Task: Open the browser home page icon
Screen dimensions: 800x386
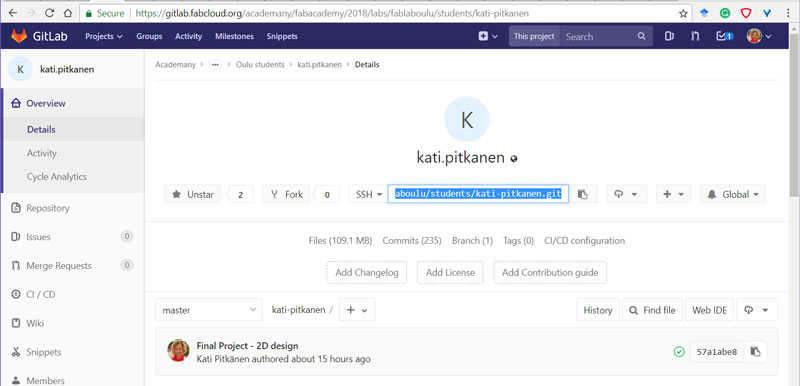Action: click(x=67, y=13)
